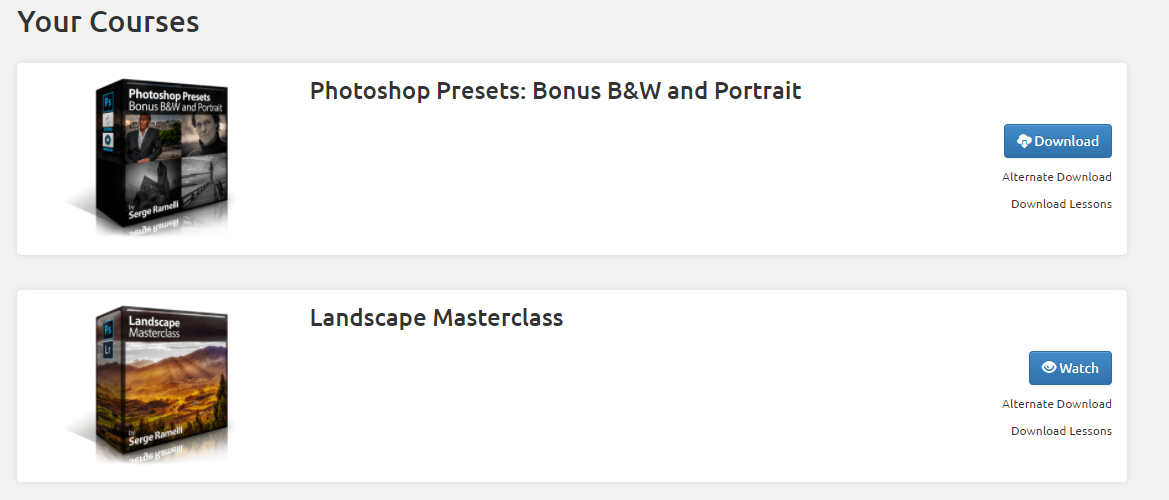Open Alternate Download for Landscape Masterclass
1169x500 pixels.
tap(1056, 404)
